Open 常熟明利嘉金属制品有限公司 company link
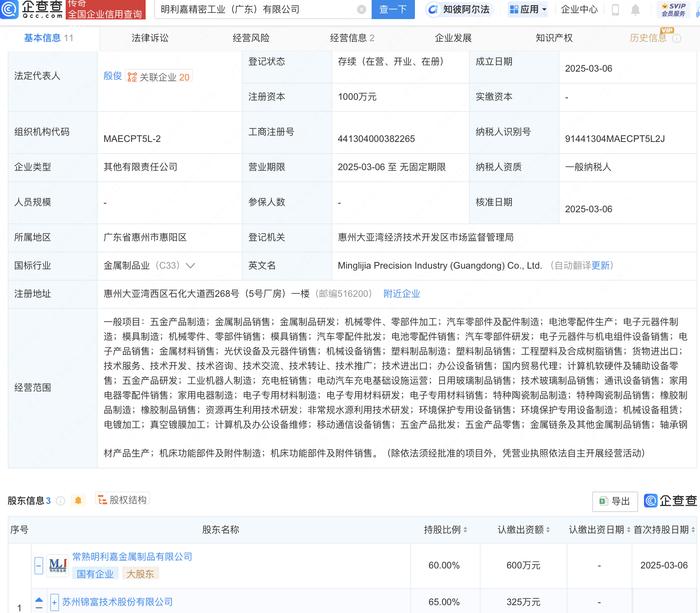Screen dimensions: 700x613 click(132, 557)
